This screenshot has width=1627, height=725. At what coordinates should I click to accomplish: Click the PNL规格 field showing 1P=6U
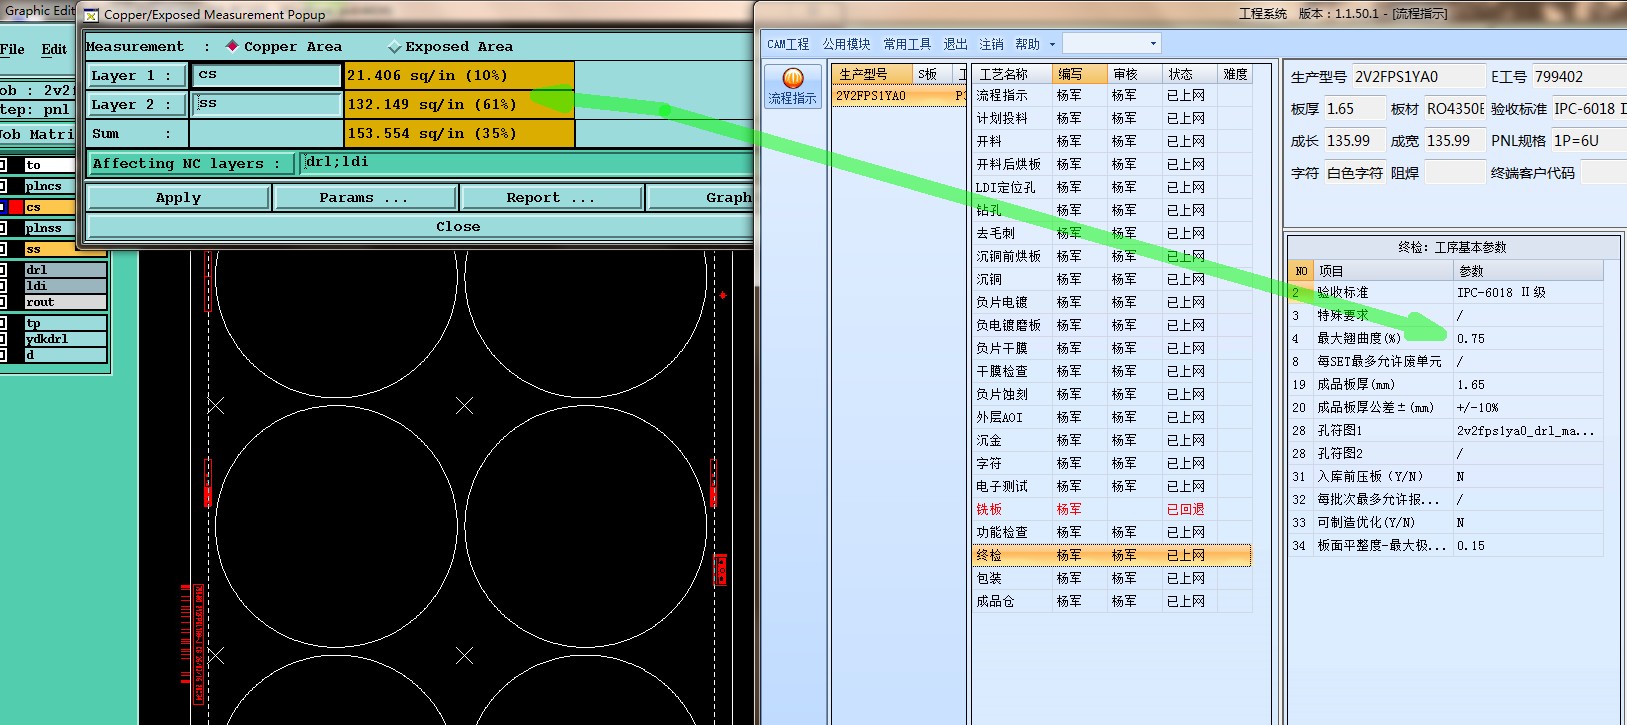(1588, 141)
